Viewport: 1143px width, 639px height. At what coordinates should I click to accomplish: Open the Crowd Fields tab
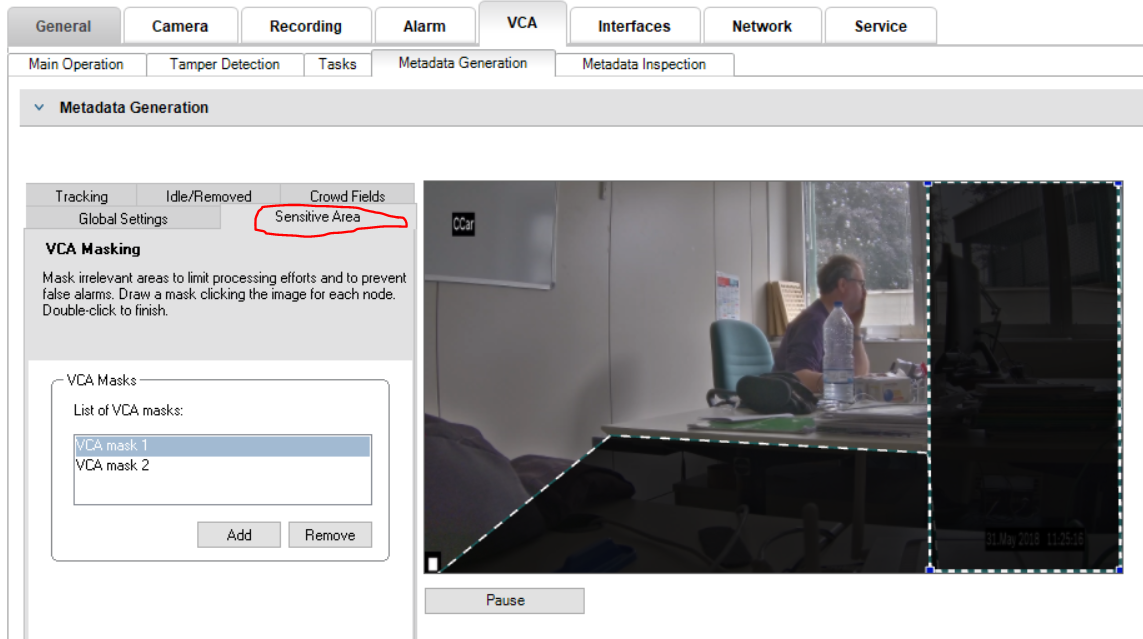click(347, 196)
